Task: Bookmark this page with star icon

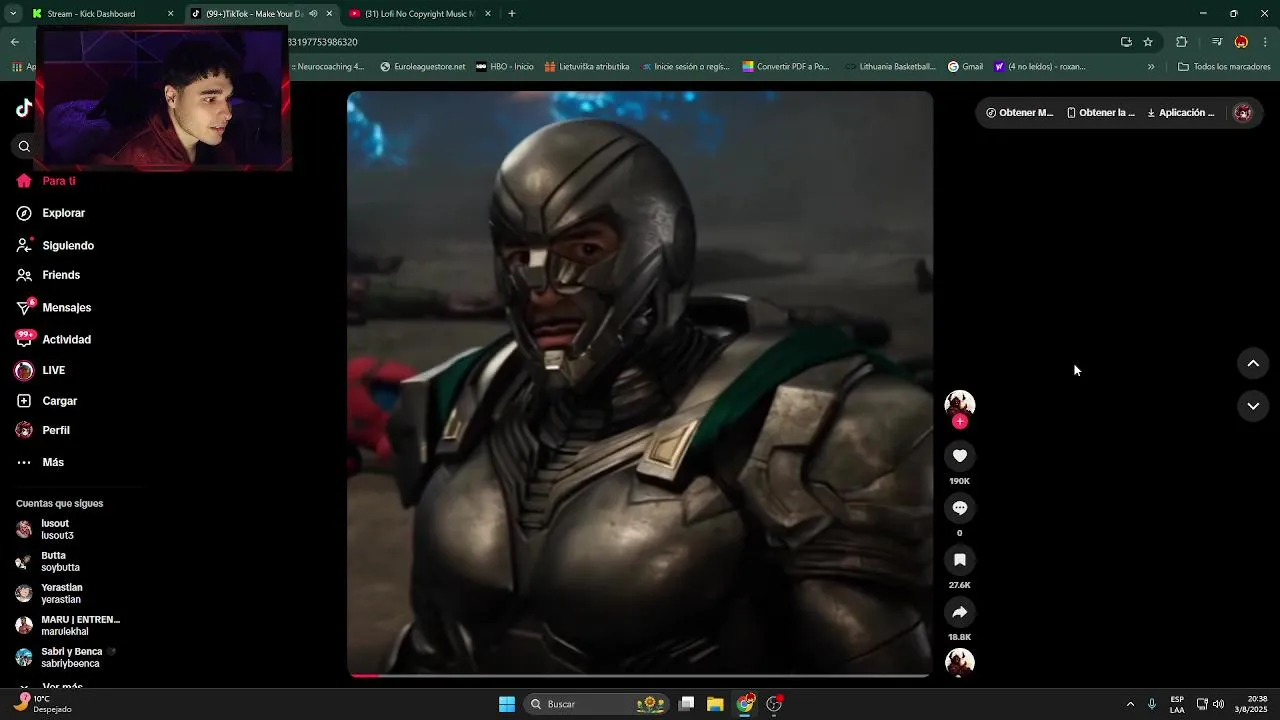Action: click(1148, 42)
